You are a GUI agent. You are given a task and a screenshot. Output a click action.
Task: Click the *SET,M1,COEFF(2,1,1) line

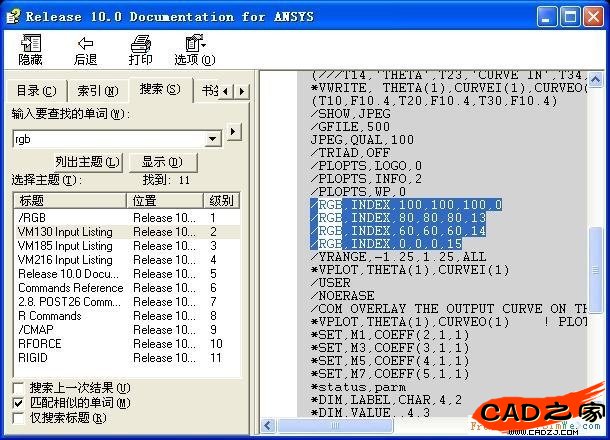tap(390, 335)
